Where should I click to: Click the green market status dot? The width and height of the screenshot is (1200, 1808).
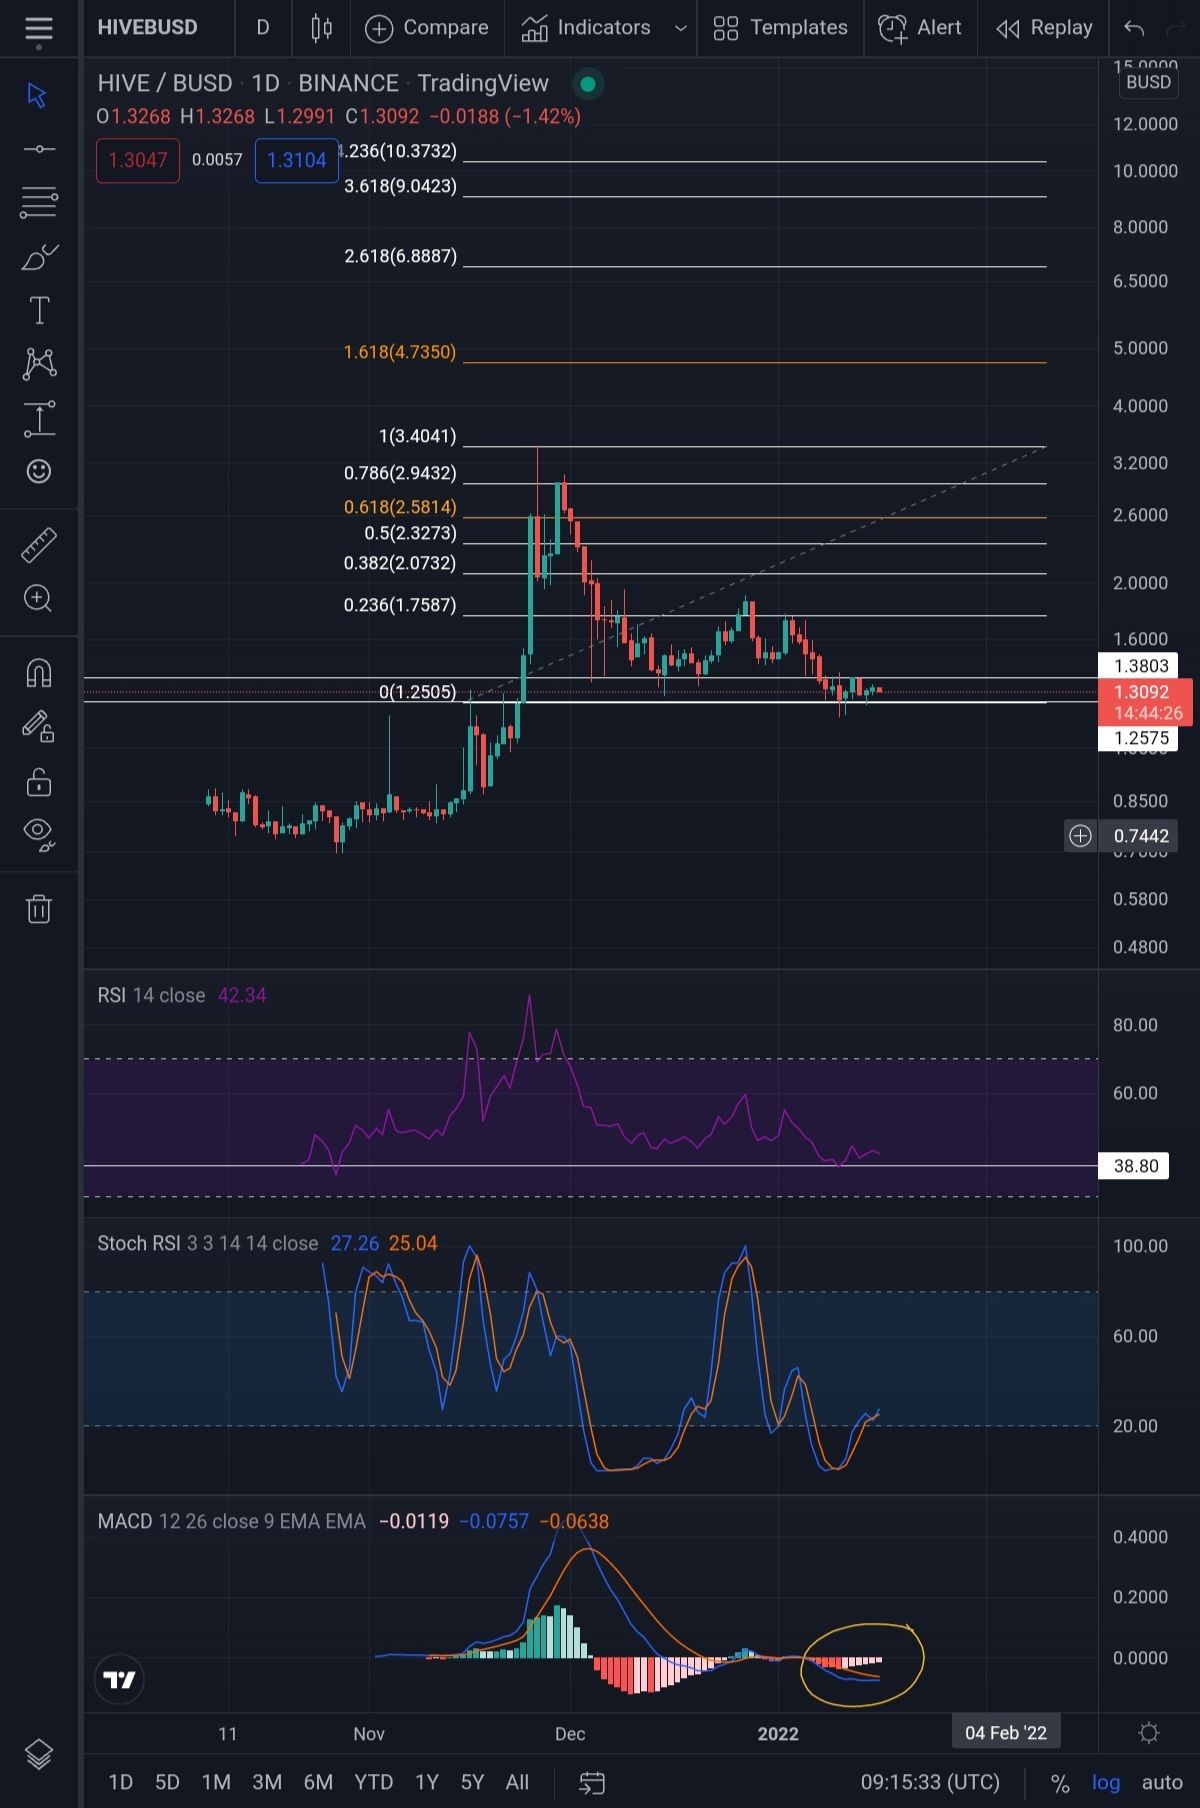[588, 84]
